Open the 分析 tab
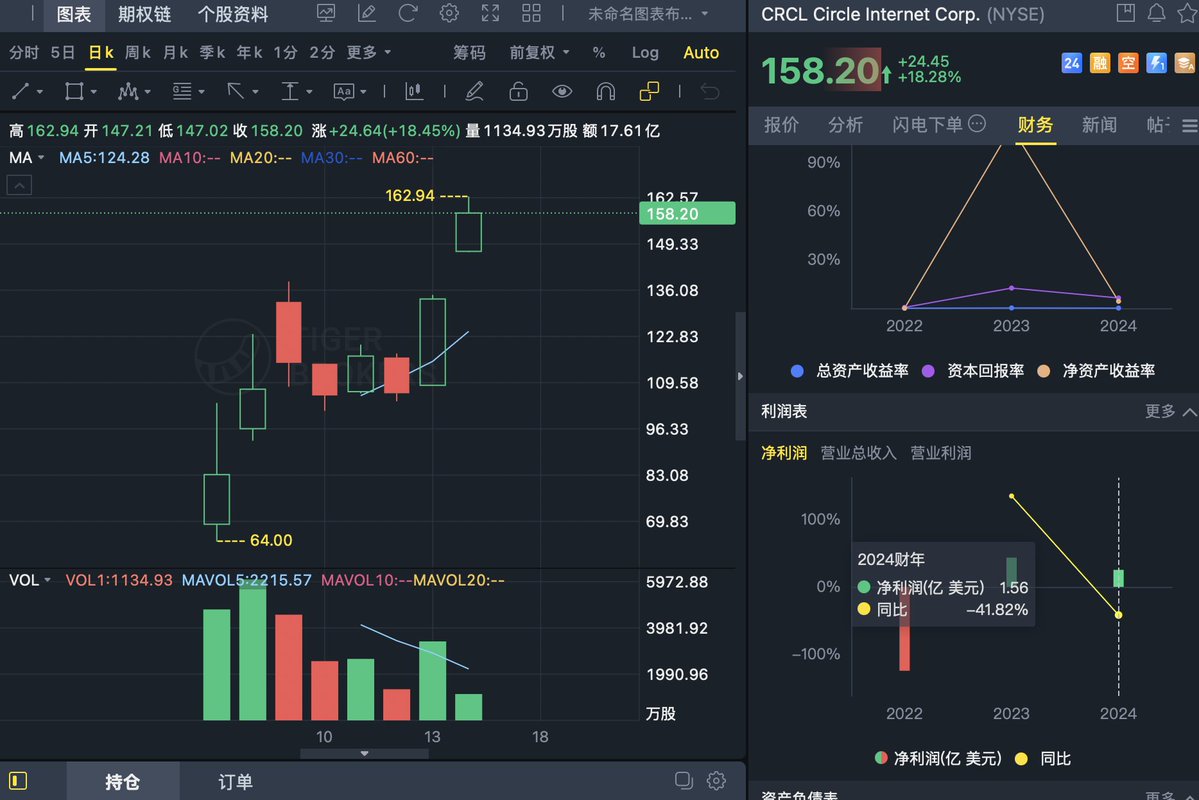The width and height of the screenshot is (1199, 800). (845, 125)
